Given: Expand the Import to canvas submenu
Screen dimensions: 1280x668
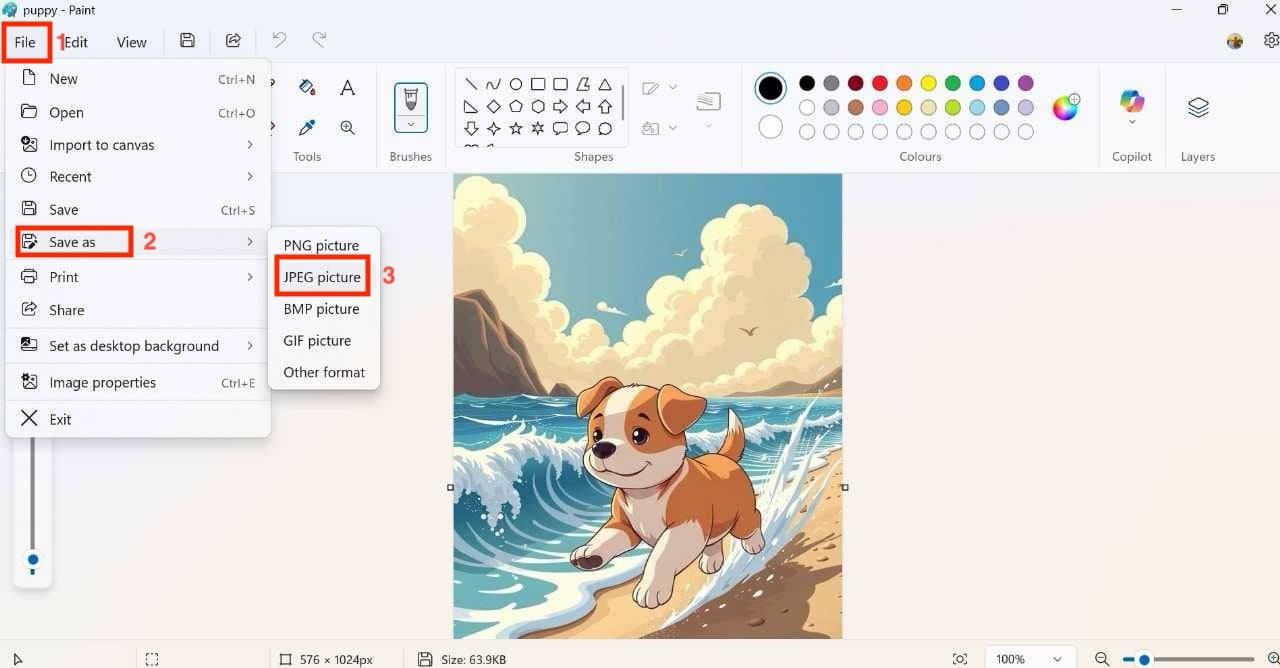Looking at the screenshot, I should (x=250, y=144).
